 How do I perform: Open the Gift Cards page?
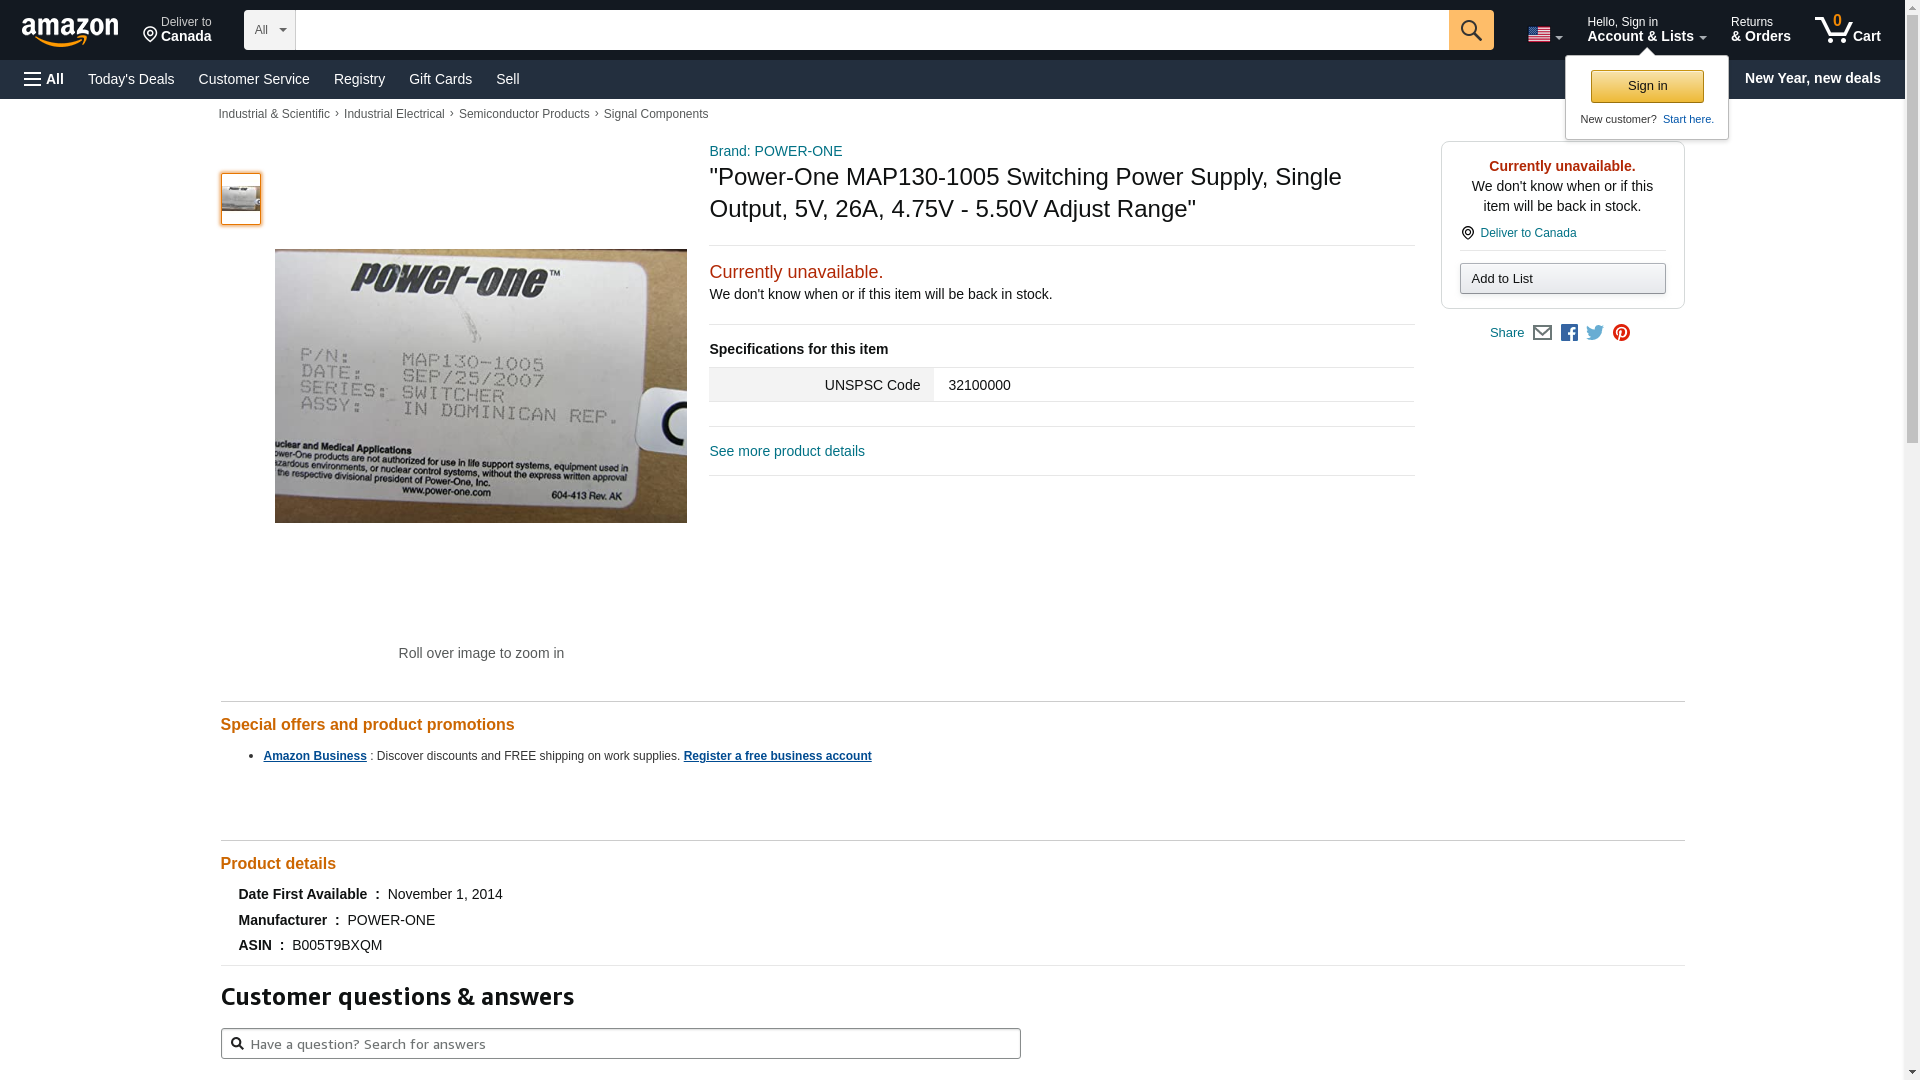click(x=440, y=79)
